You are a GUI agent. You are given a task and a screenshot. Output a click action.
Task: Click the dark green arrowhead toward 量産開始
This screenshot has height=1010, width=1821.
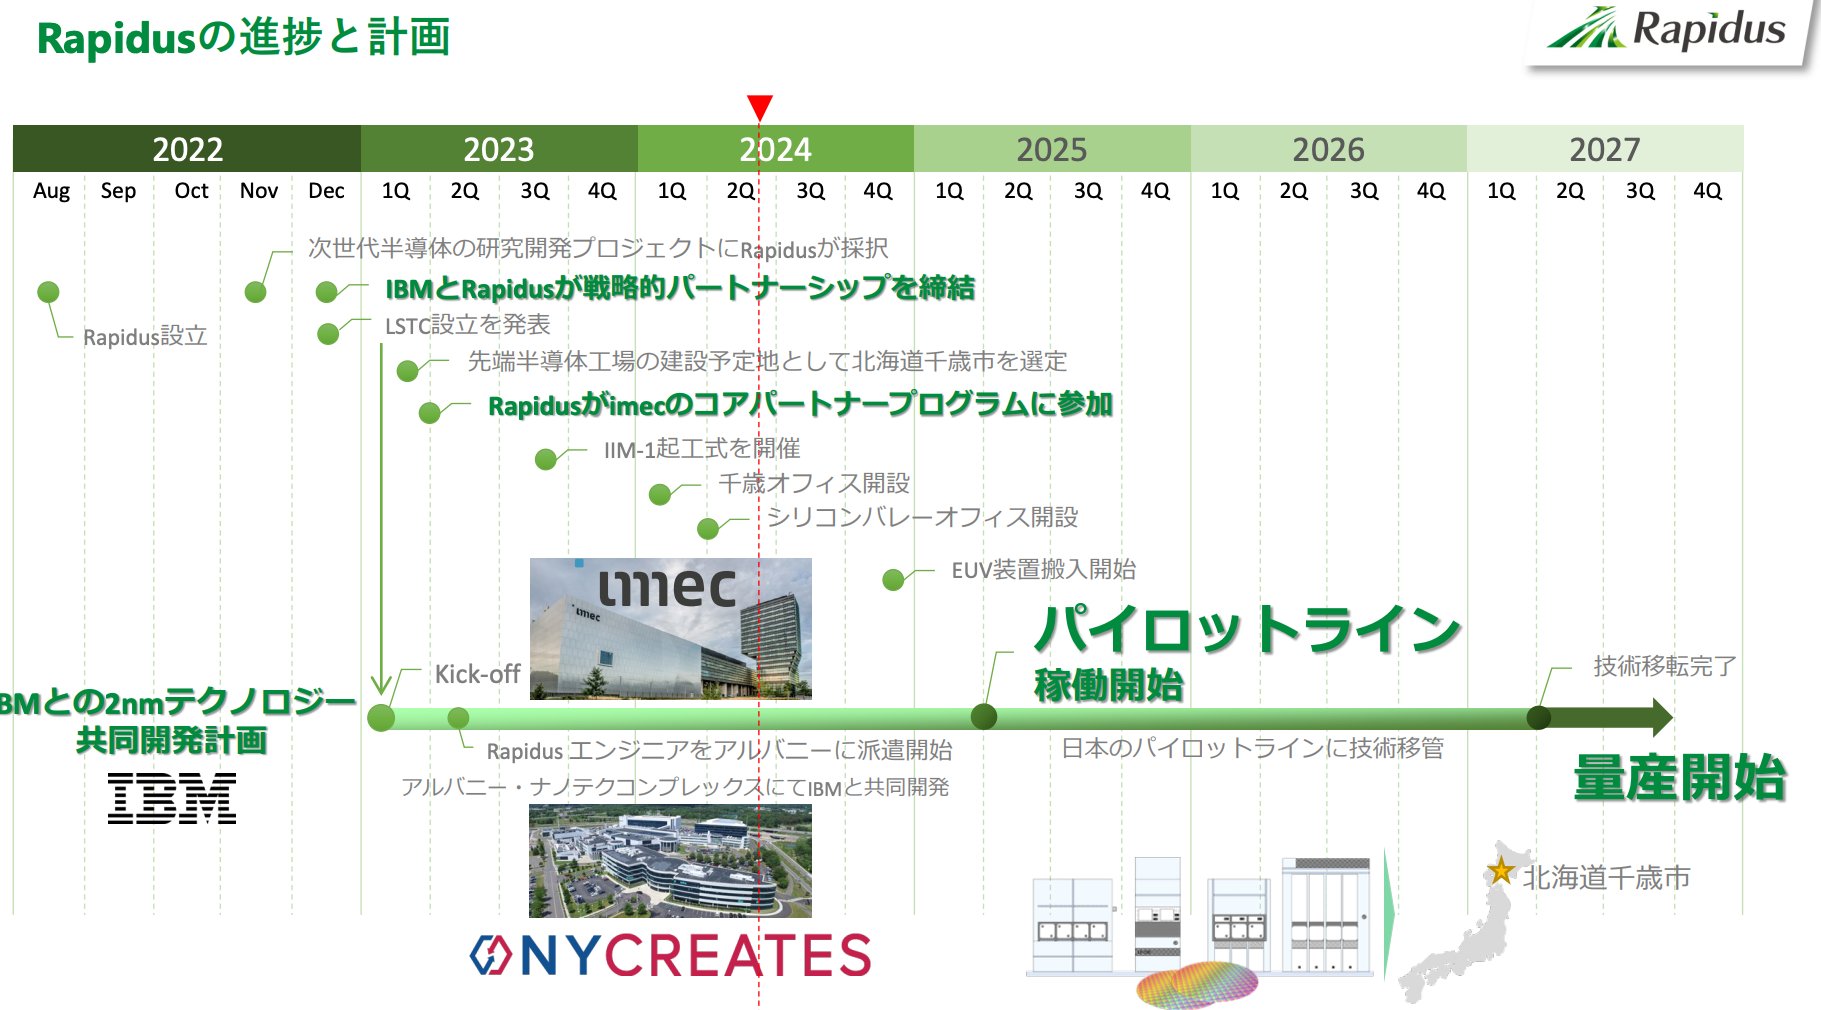(x=1663, y=717)
